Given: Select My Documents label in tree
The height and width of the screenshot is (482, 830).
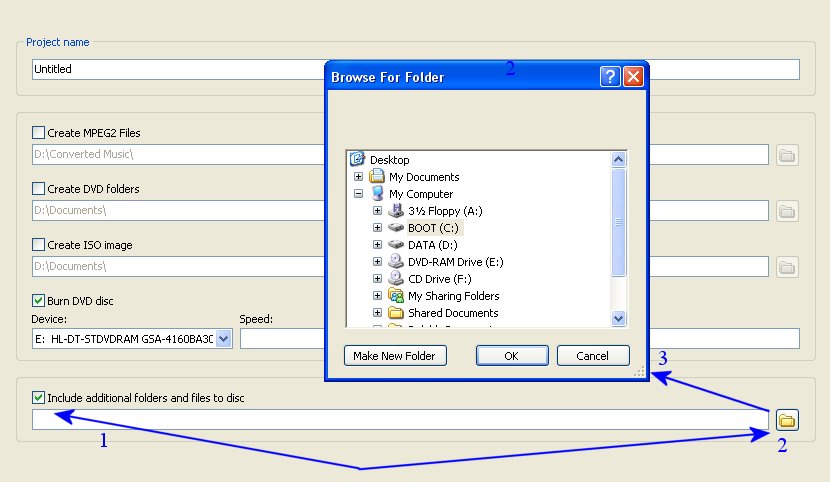Looking at the screenshot, I should coord(424,177).
